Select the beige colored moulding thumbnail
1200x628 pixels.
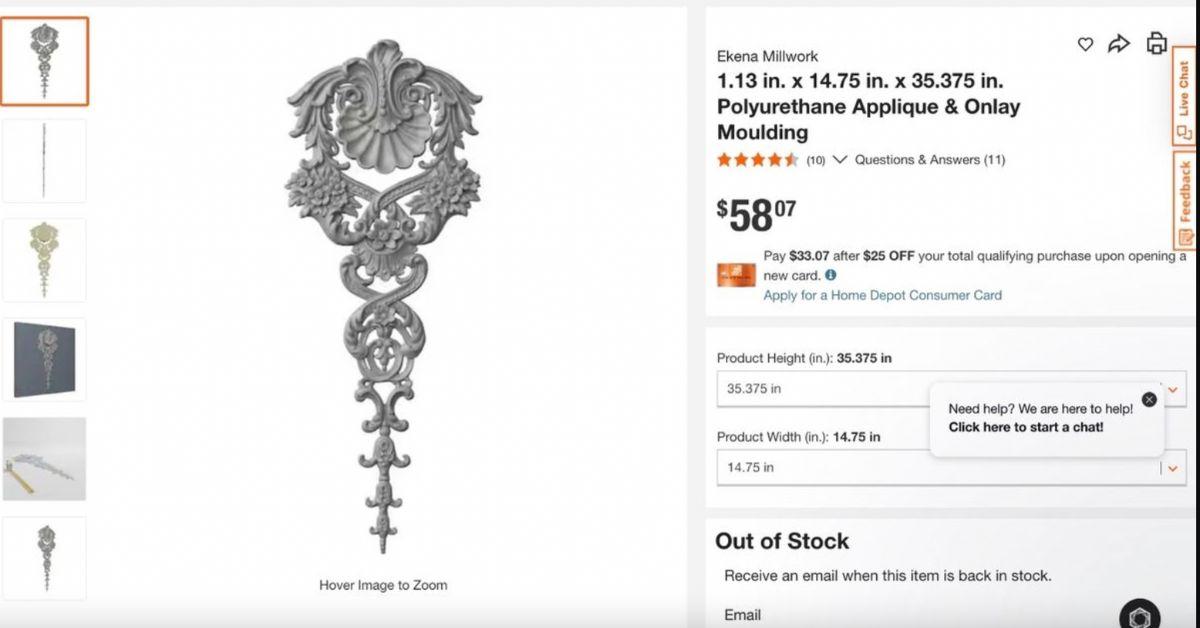[44, 260]
